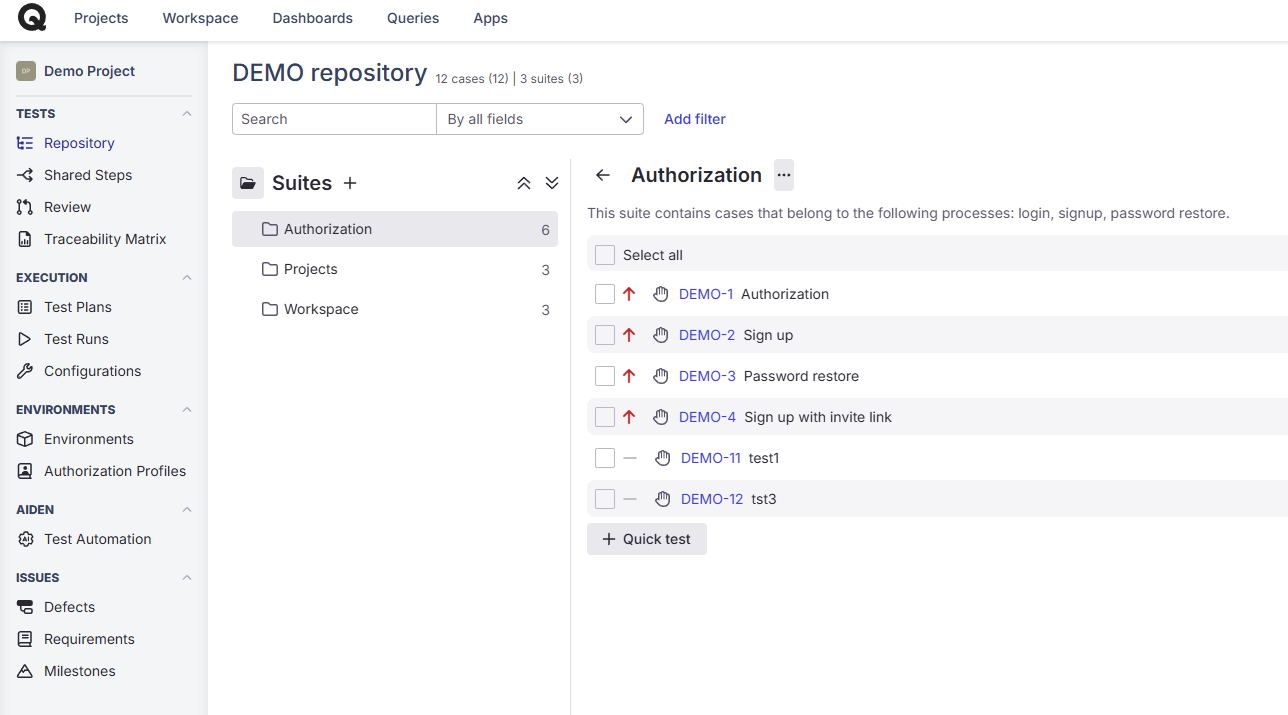Open the DEMO-4 case link
This screenshot has height=715, width=1288.
pos(707,417)
